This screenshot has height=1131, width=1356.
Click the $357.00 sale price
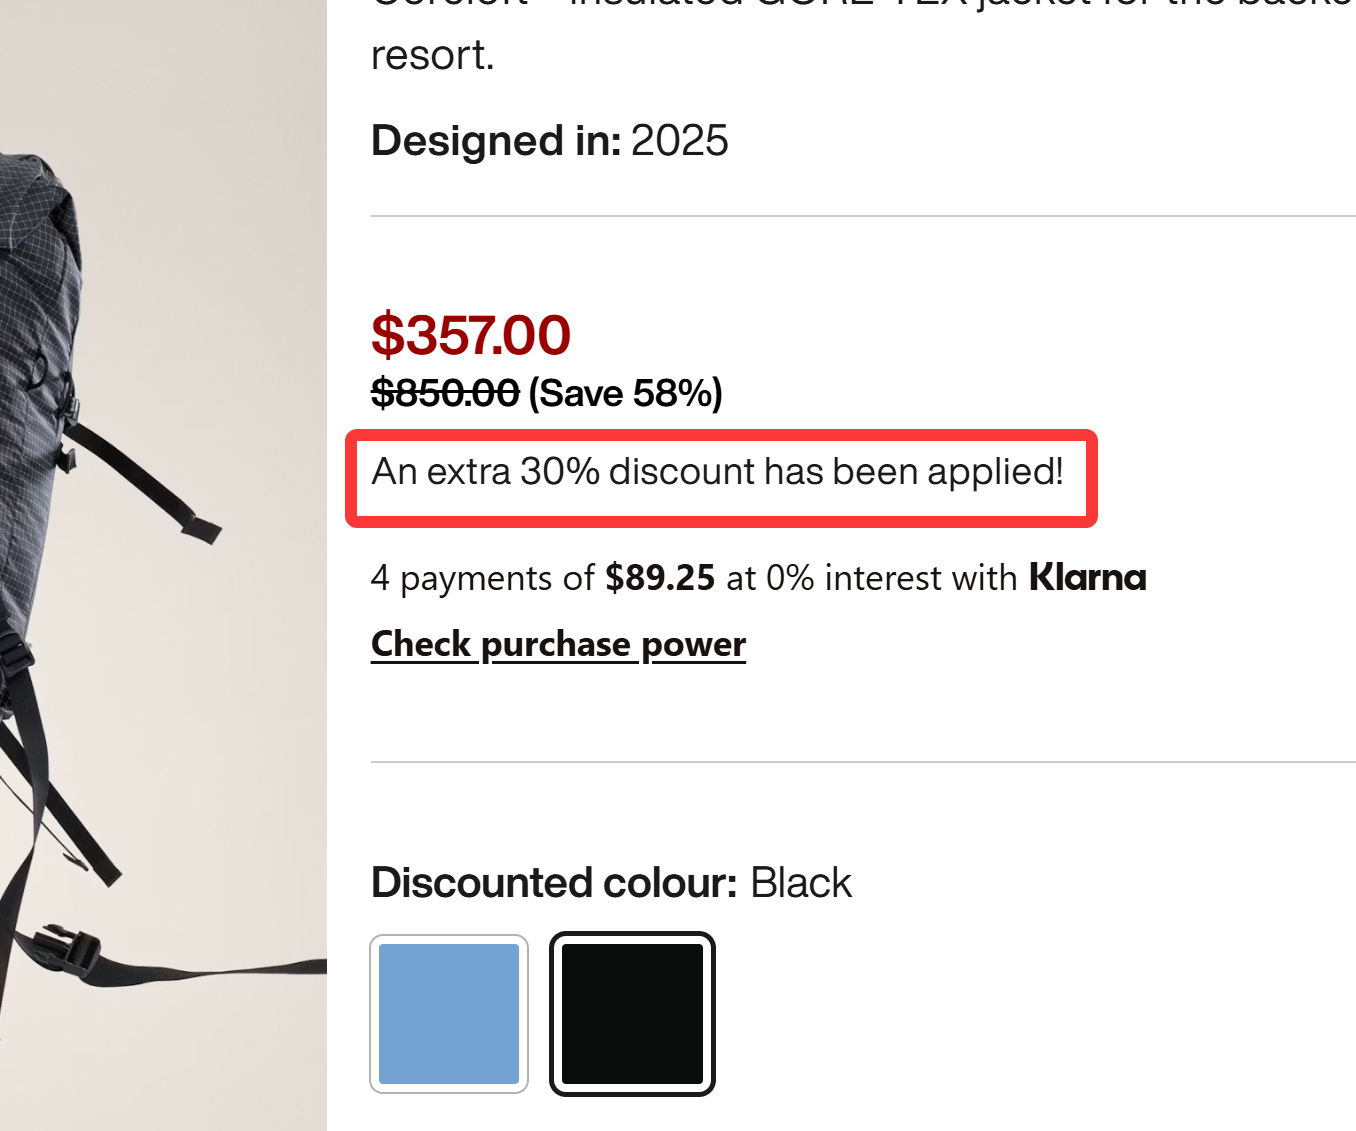470,335
